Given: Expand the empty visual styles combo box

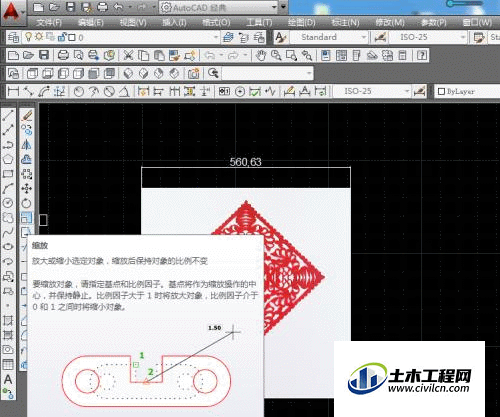Looking at the screenshot, I should point(309,73).
